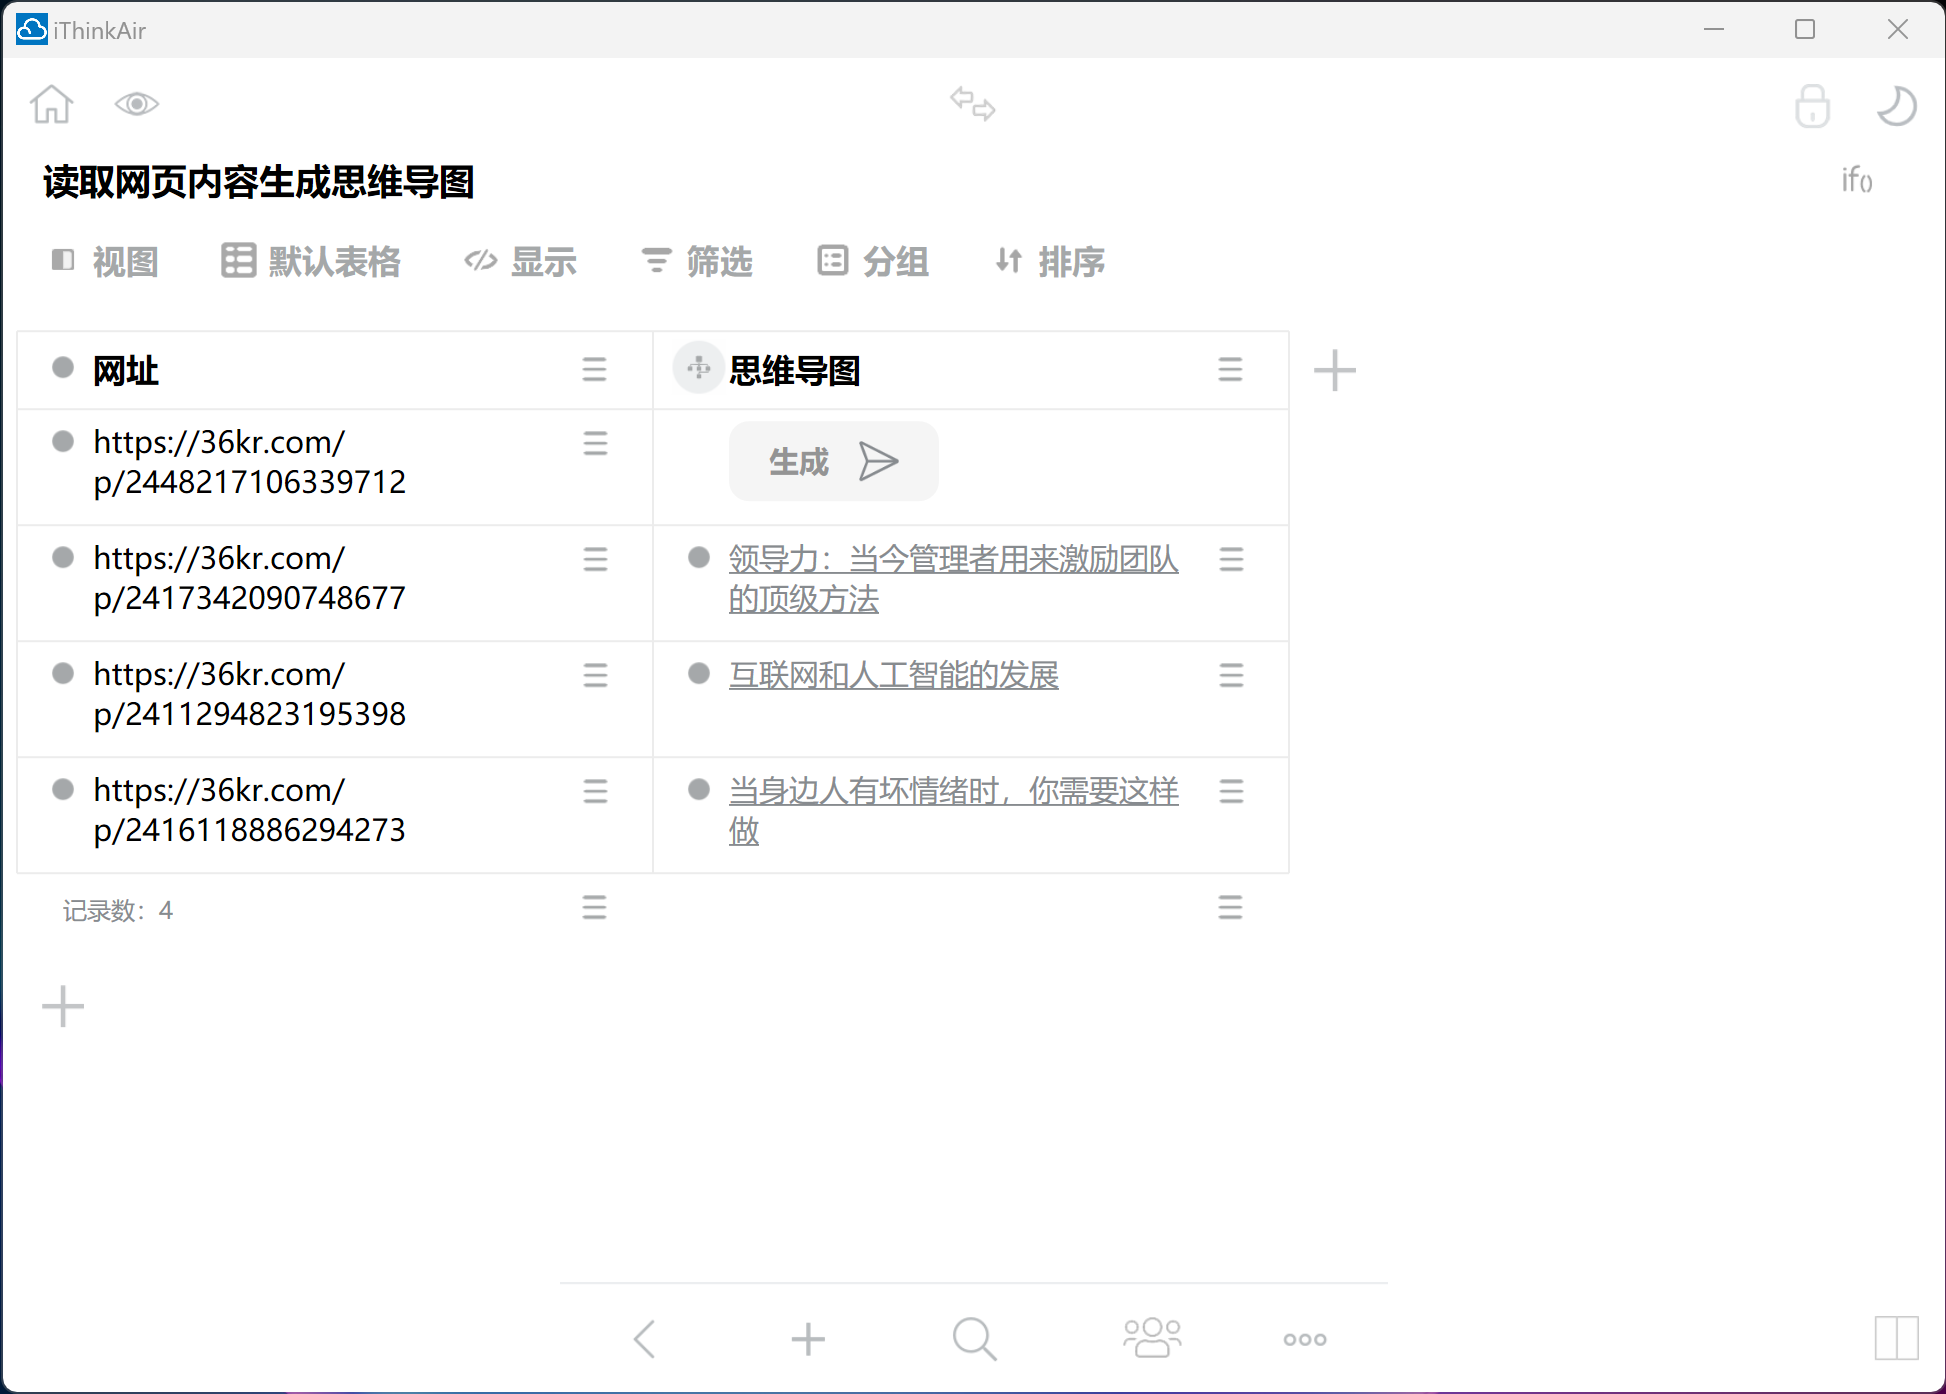Click the 网址 column header bullet
The image size is (1946, 1394).
[63, 368]
